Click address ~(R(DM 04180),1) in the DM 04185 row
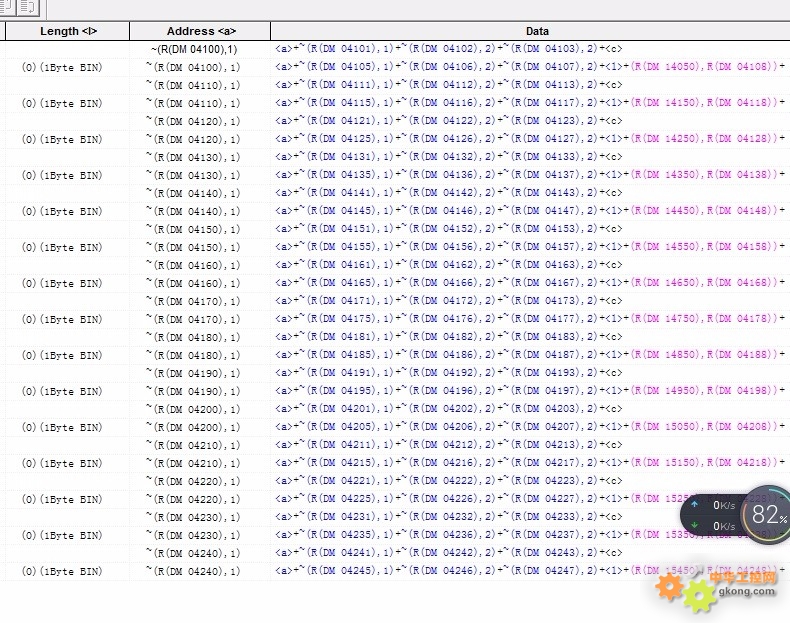 click(x=193, y=356)
